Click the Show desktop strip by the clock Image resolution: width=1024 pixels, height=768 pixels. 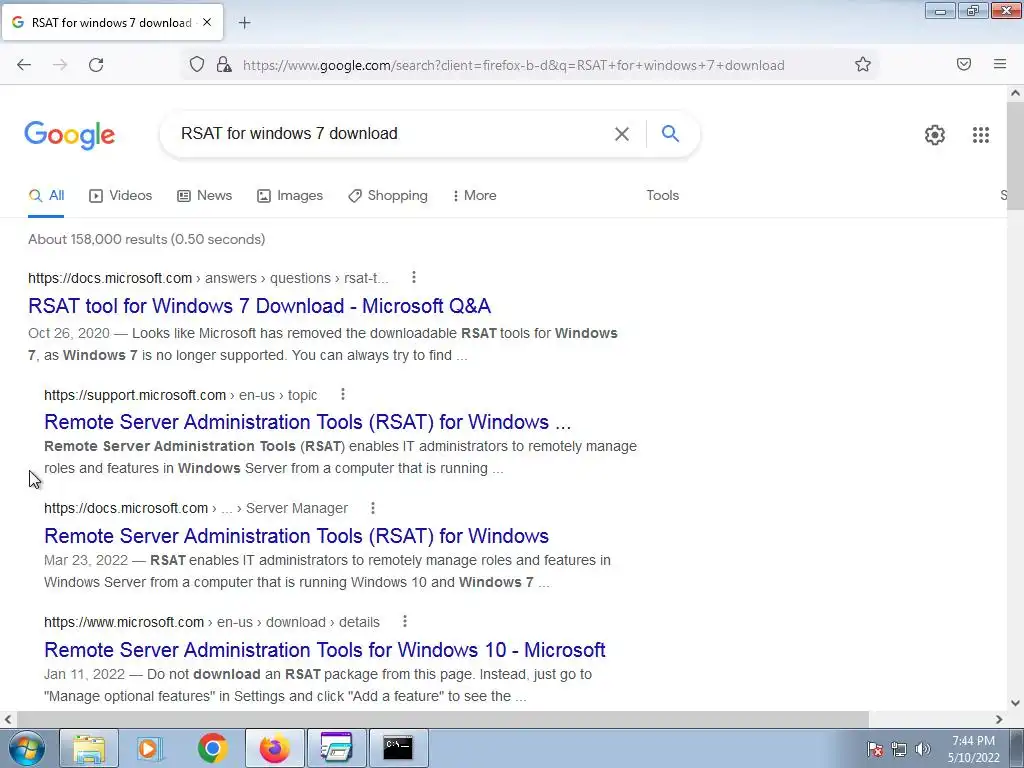pos(1017,748)
